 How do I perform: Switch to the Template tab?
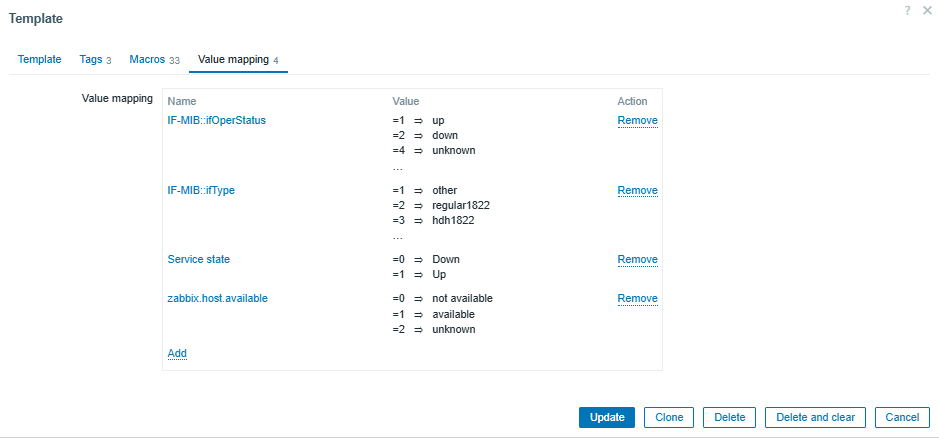click(x=40, y=59)
